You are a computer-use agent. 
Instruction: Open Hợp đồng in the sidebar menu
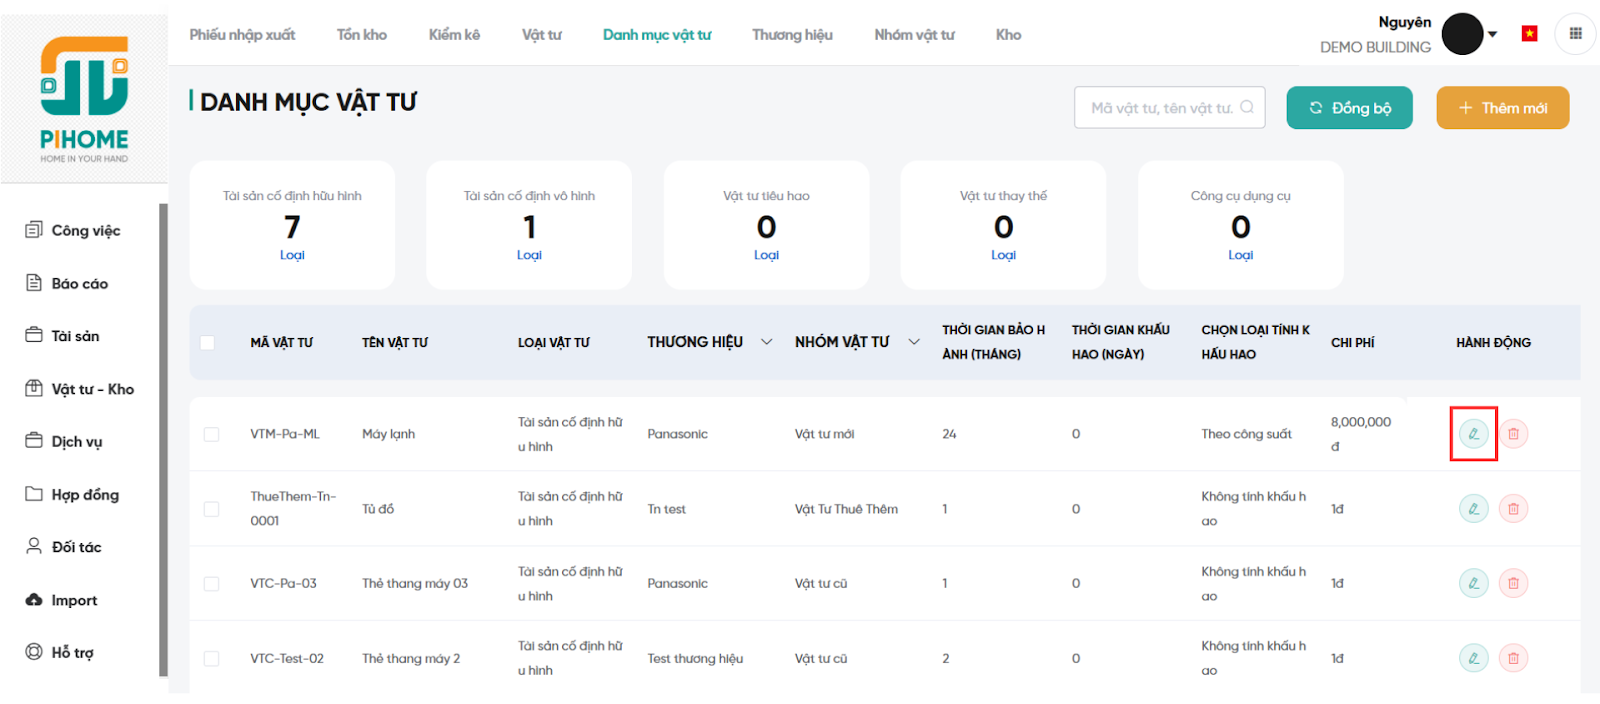(x=85, y=494)
